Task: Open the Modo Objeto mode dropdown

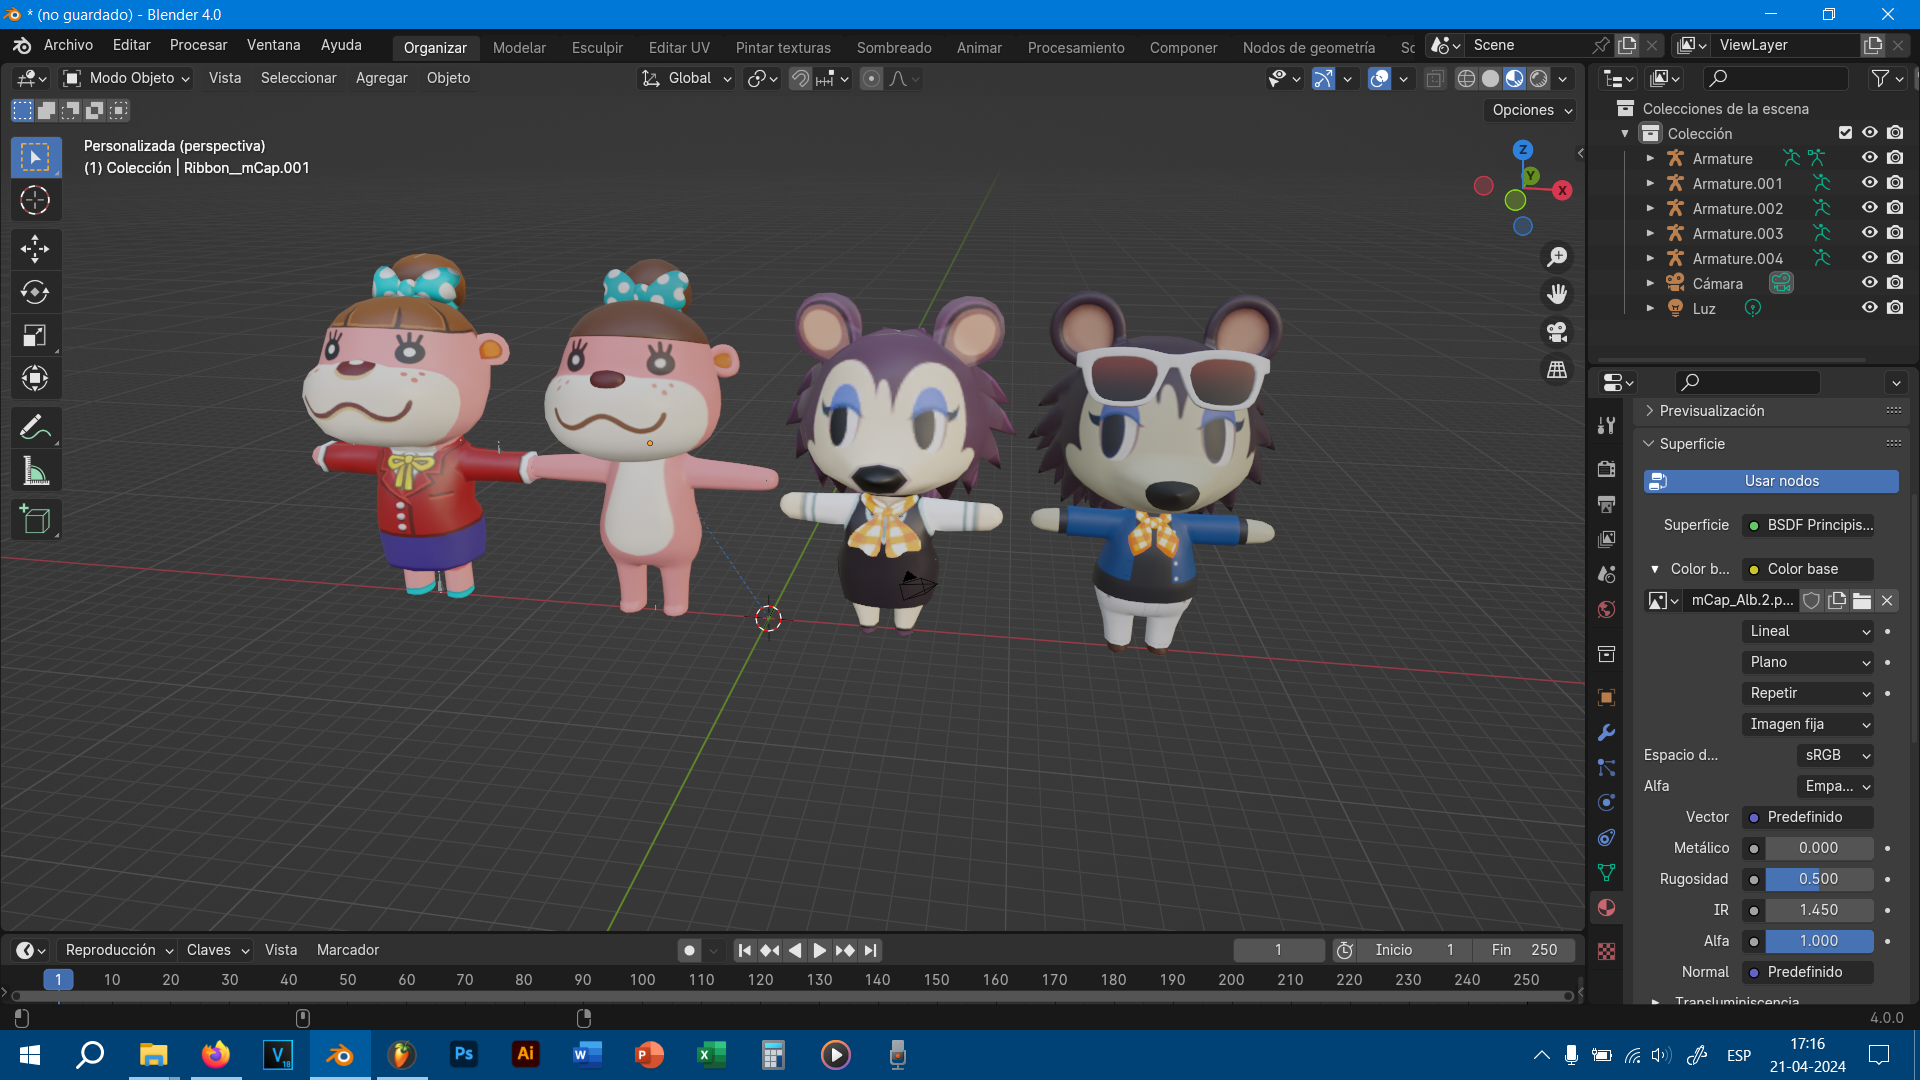Action: 125,78
